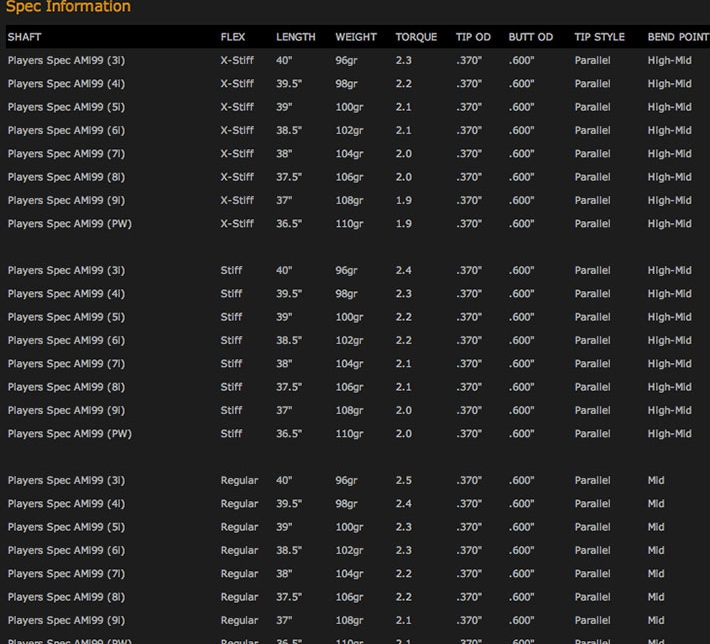Click 110gr weight in X-Stiff PW row
Viewport: 710px width, 644px height.
click(349, 224)
